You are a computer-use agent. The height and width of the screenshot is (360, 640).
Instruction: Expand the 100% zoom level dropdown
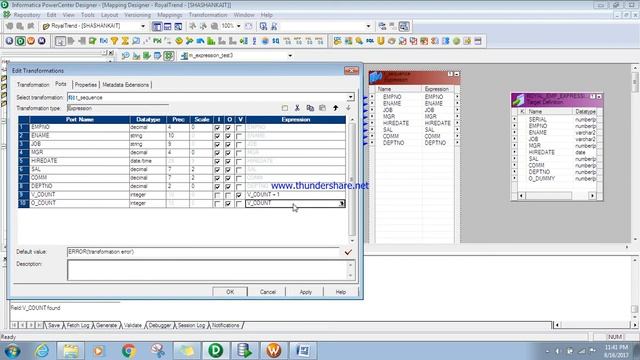(239, 26)
